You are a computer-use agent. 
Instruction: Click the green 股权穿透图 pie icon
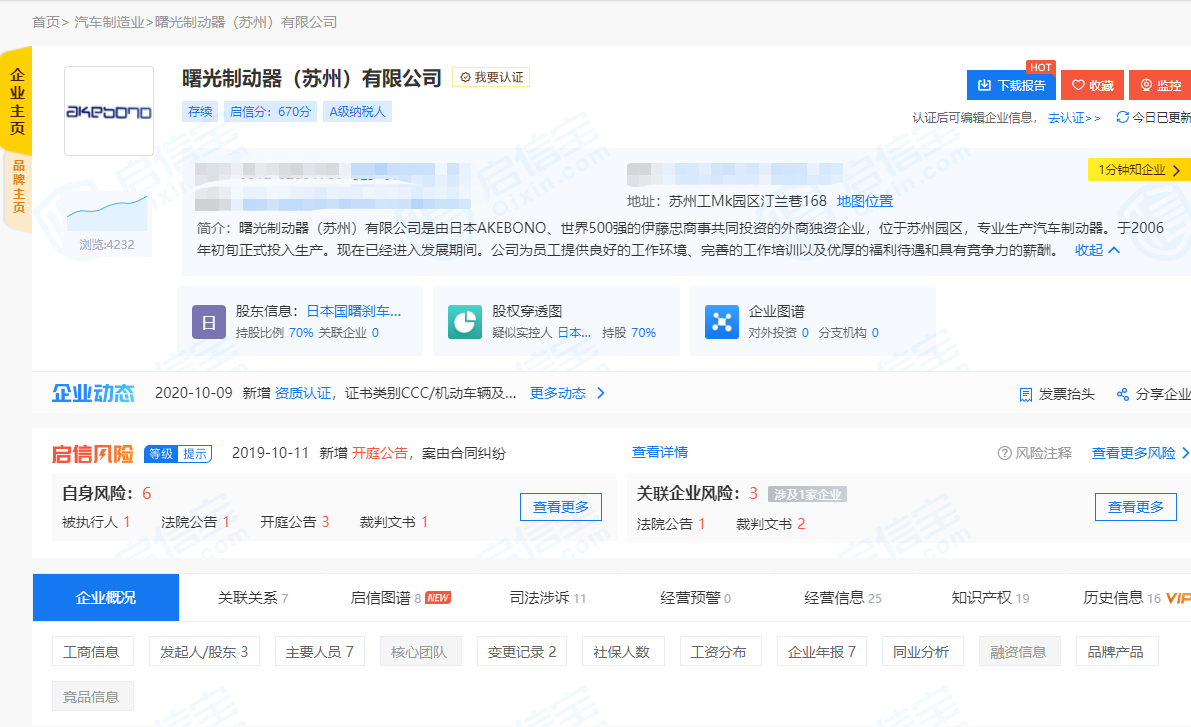(465, 322)
